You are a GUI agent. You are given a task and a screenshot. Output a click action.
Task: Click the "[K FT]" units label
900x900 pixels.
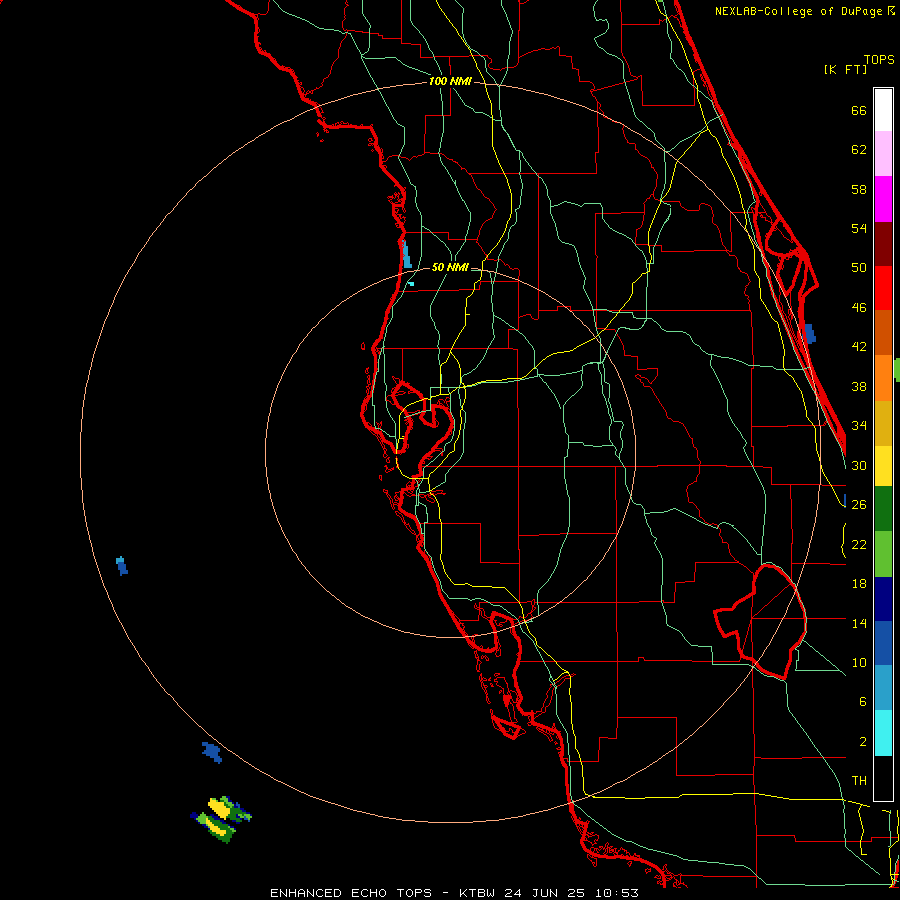845,69
